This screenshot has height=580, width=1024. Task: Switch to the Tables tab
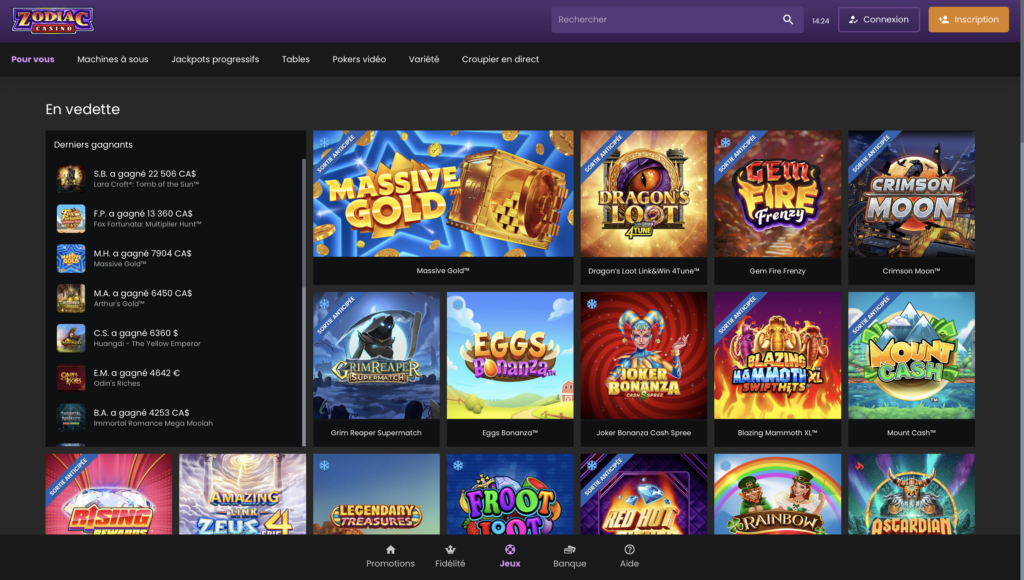tap(296, 59)
